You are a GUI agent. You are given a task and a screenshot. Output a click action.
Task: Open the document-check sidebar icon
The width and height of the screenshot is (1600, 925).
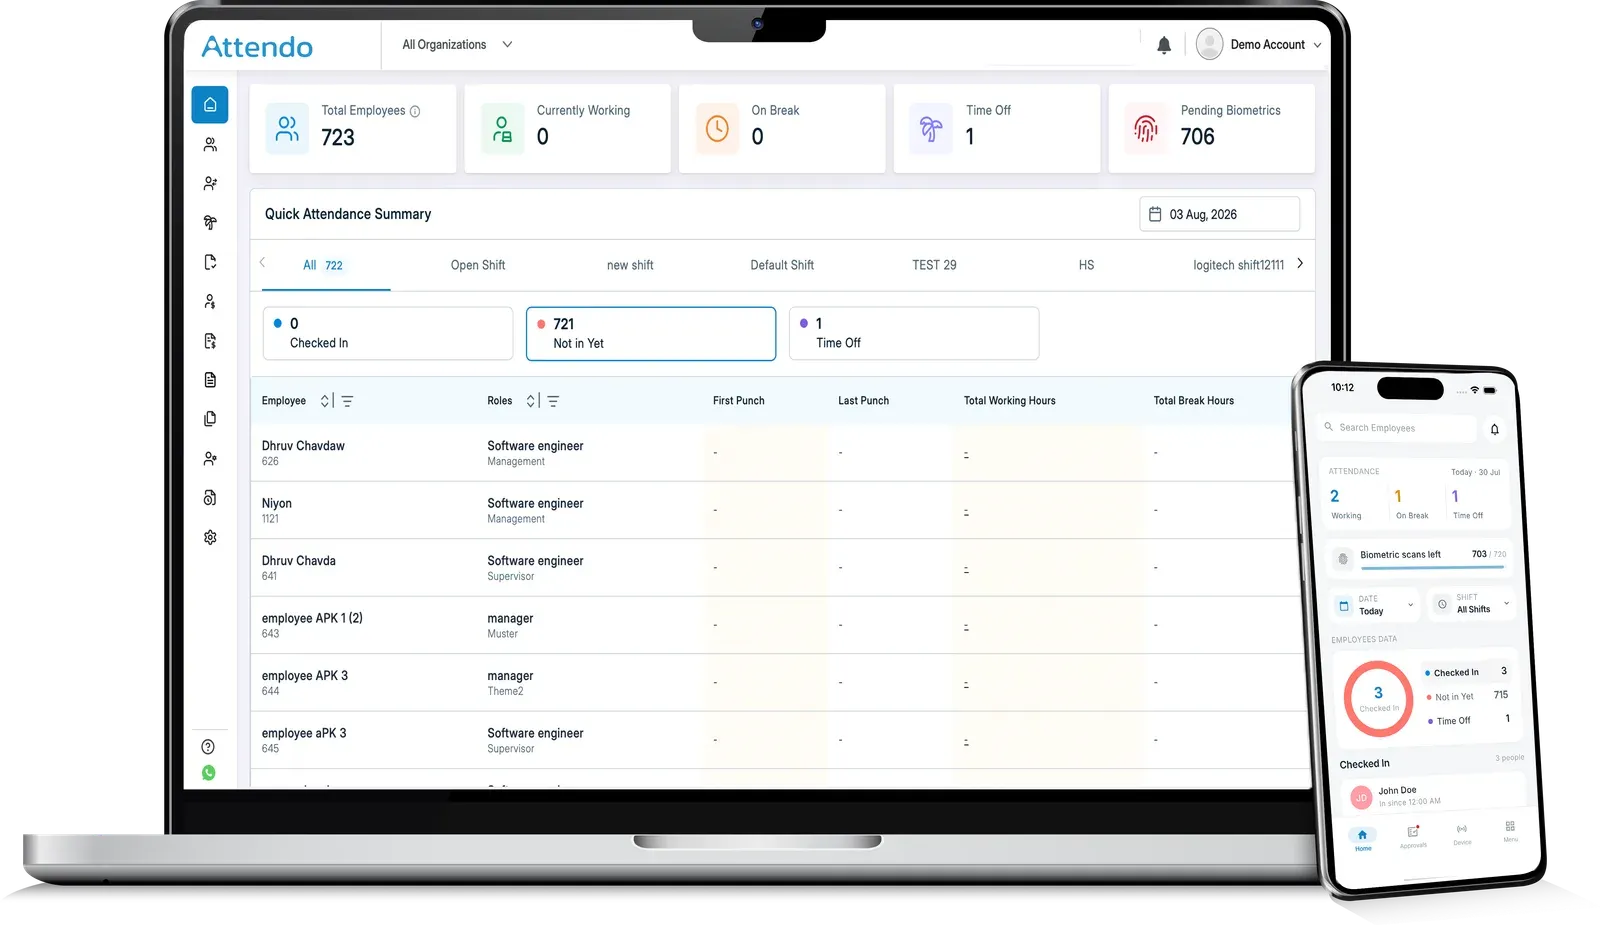click(x=210, y=262)
